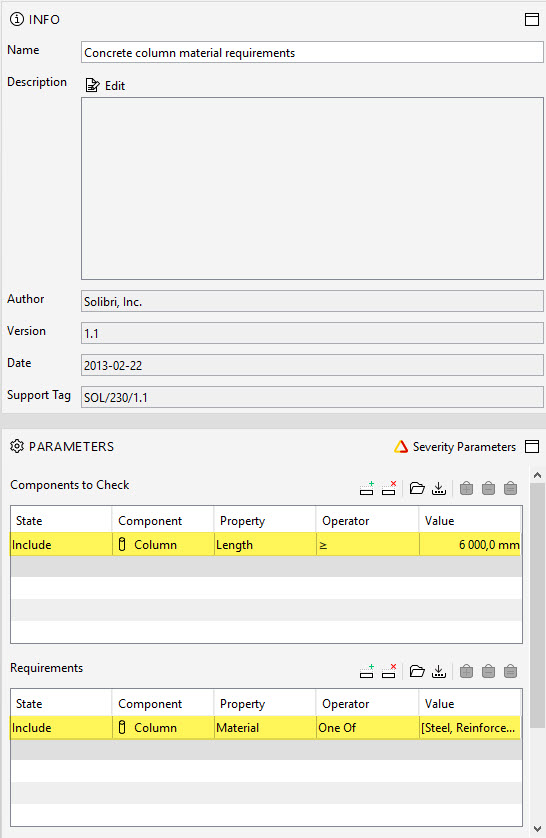Select Length property cell in Components table
Viewport: 546px width, 838px height.
(x=265, y=545)
